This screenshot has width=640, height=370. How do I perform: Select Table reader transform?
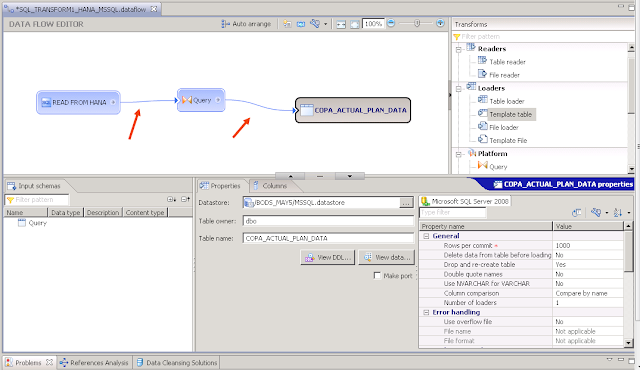(x=502, y=62)
